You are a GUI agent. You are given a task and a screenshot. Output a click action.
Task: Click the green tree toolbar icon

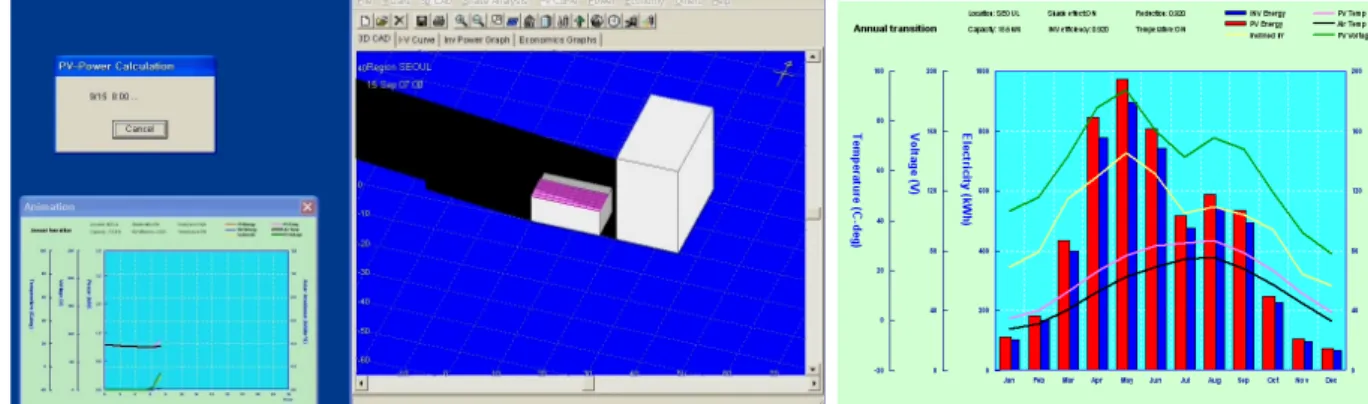click(x=580, y=21)
